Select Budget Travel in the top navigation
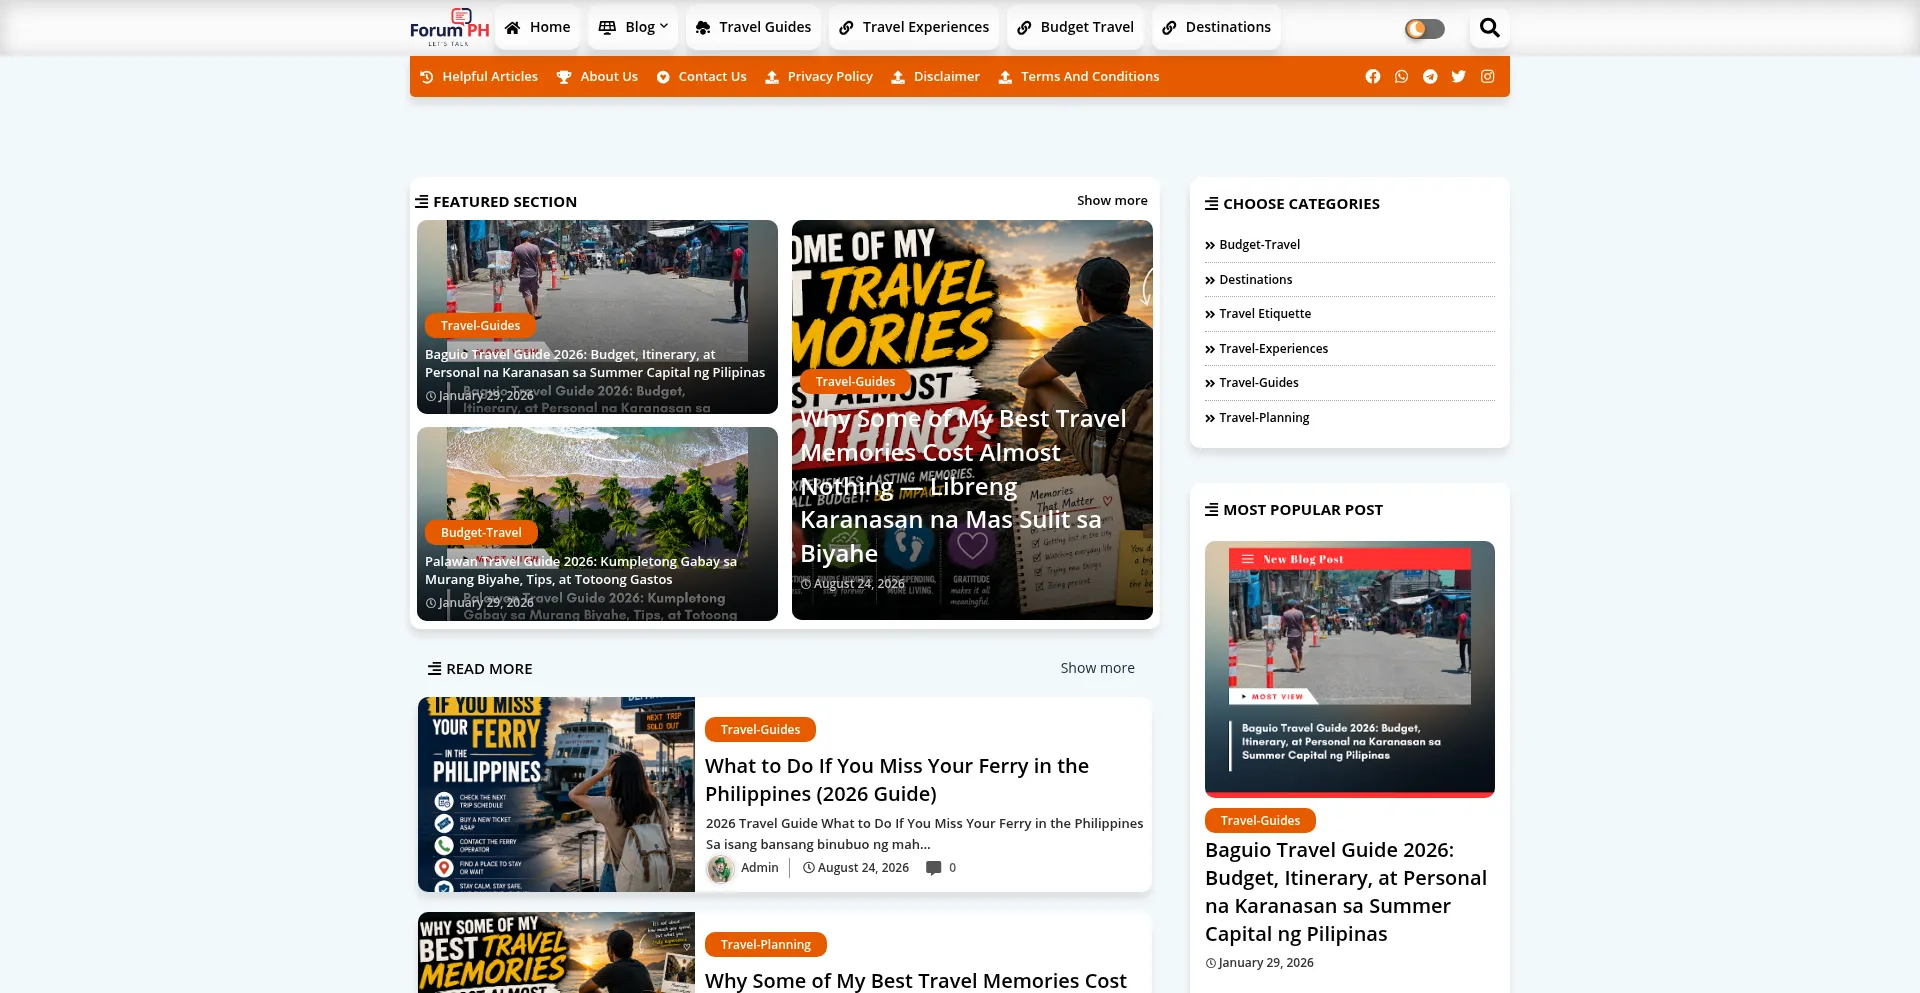The image size is (1920, 993). pos(1075,28)
